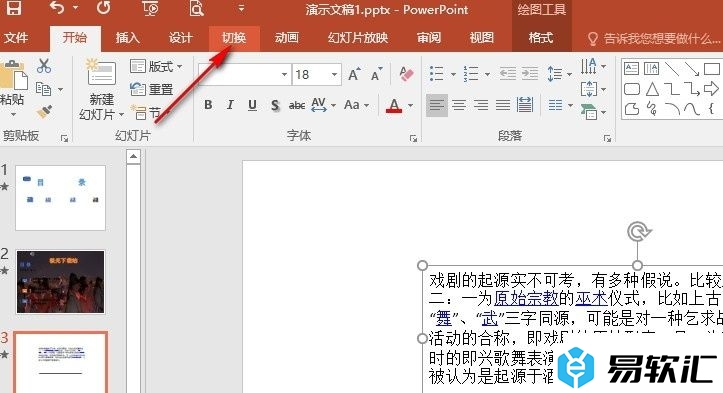Click the 原始宗教 hyperlink in the text box
This screenshot has width=723, height=393.
tap(526, 299)
